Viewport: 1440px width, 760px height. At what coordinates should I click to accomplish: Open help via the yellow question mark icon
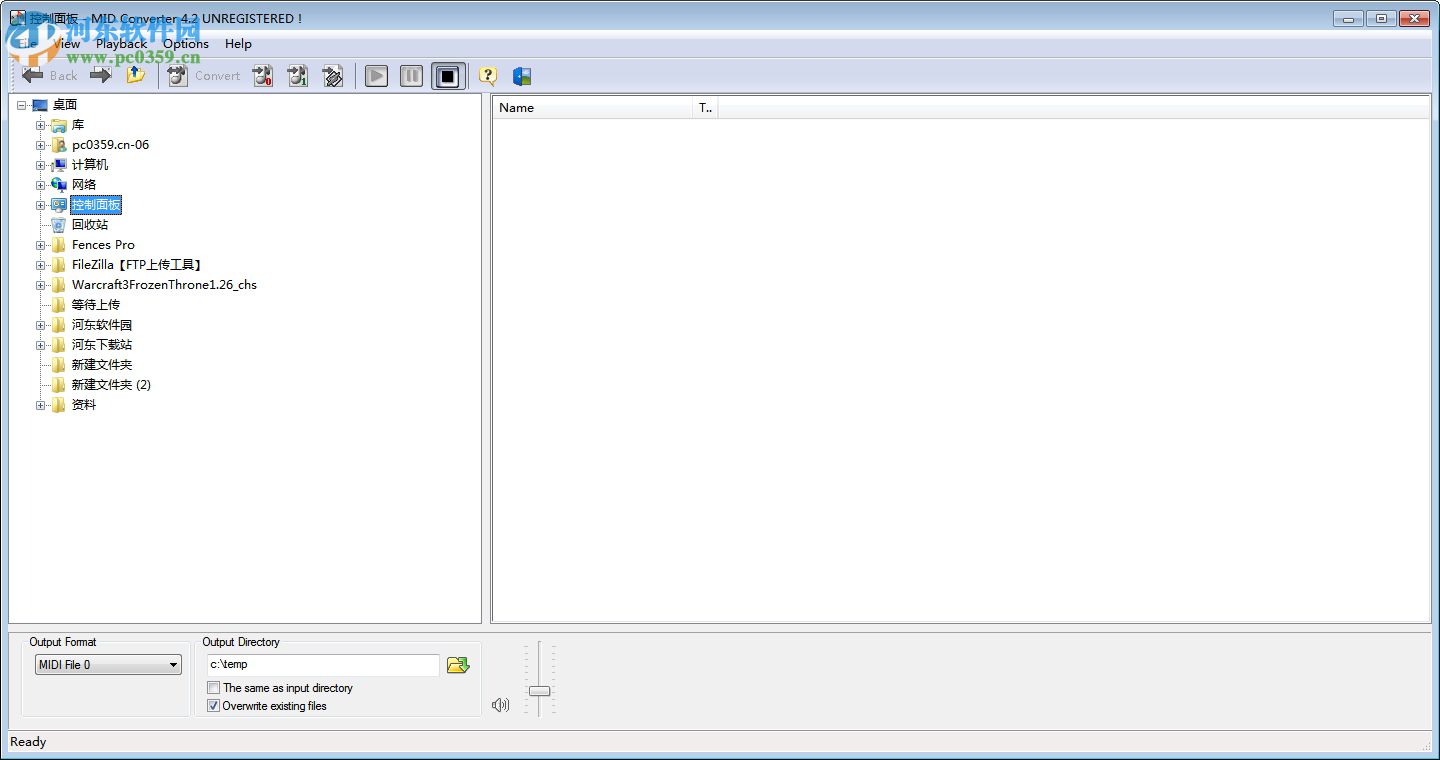tap(487, 76)
